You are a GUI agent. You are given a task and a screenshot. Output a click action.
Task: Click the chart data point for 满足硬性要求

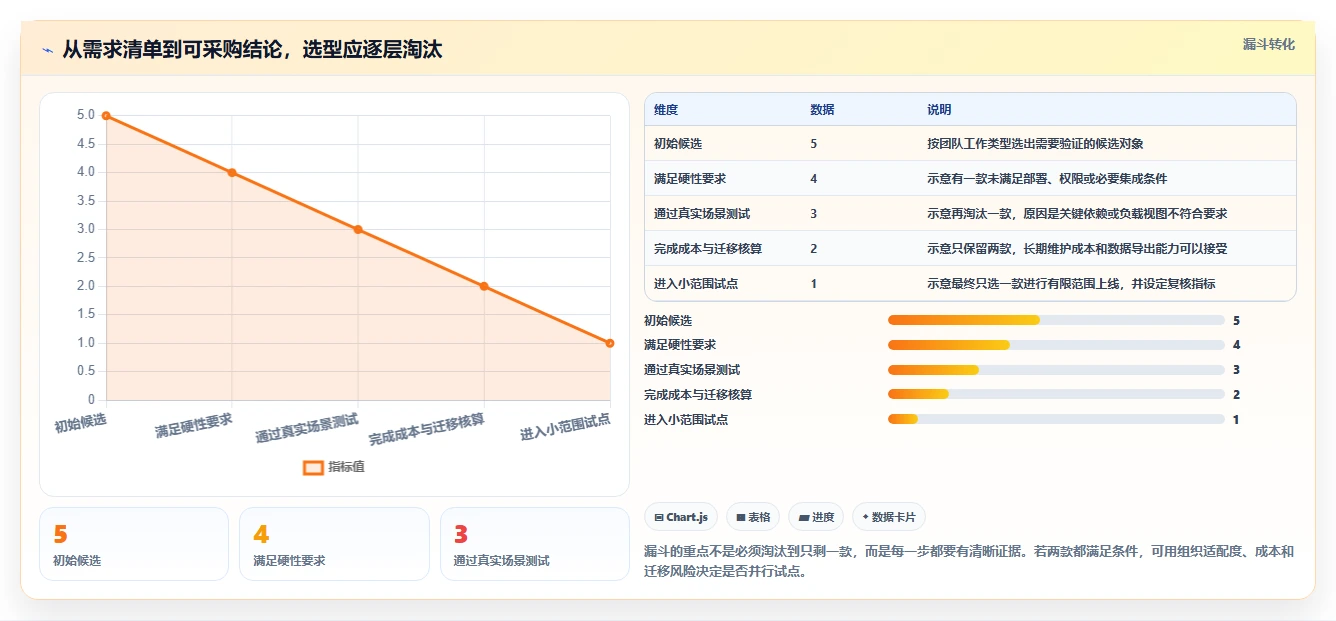(x=232, y=172)
